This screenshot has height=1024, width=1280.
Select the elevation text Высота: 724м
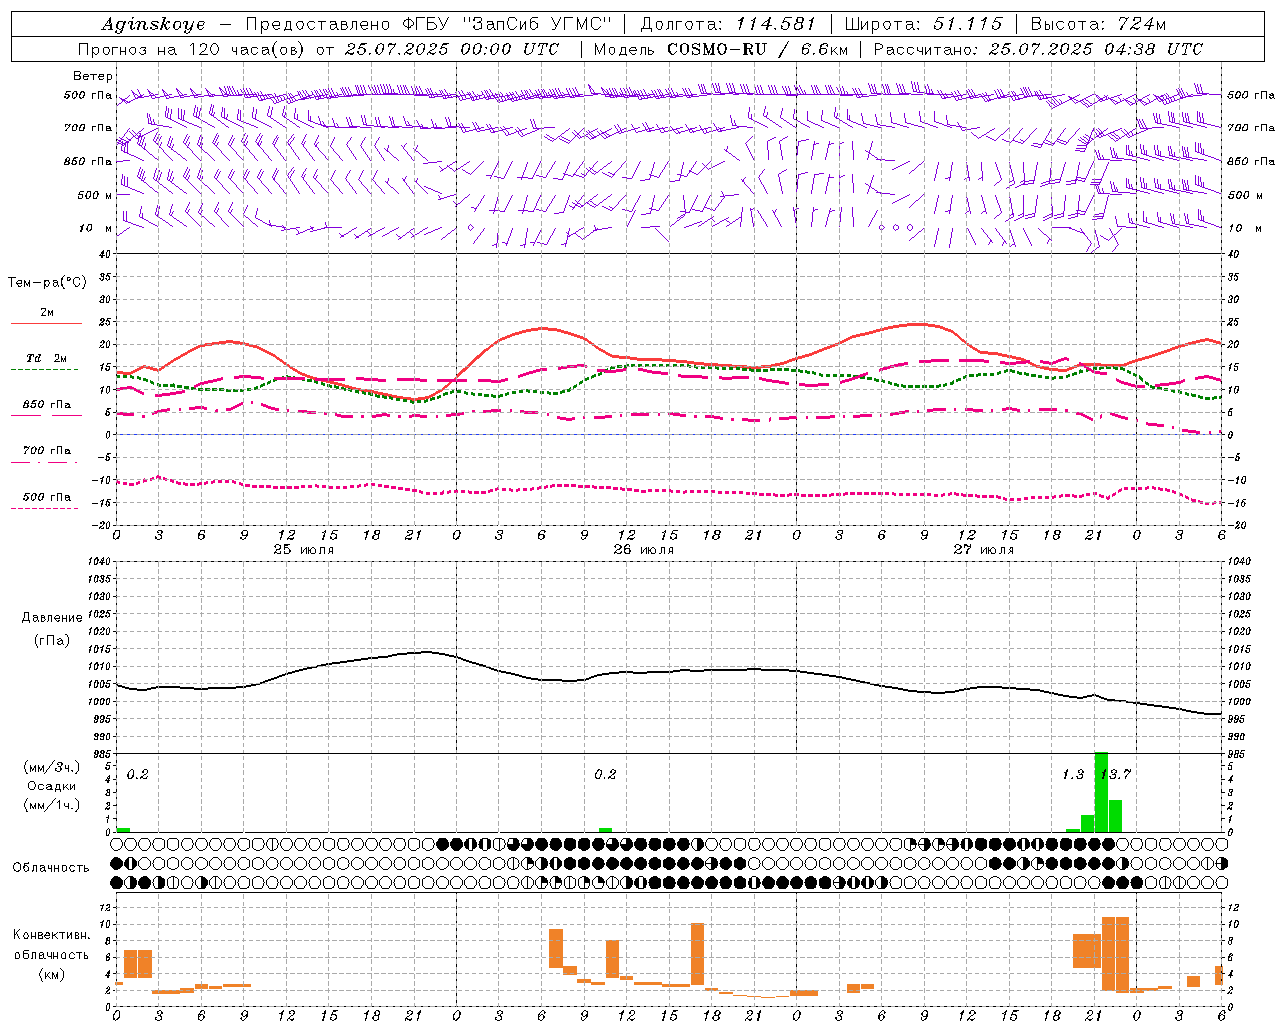[x=1098, y=24]
